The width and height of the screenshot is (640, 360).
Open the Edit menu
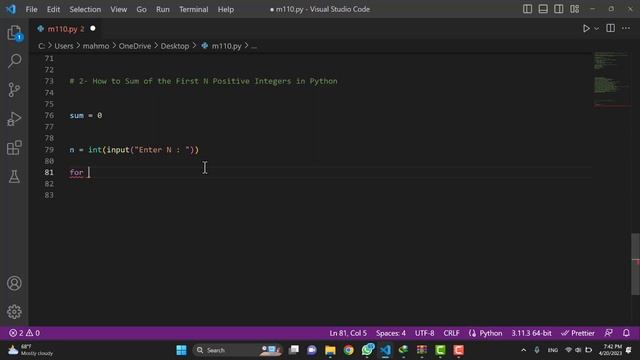click(53, 9)
